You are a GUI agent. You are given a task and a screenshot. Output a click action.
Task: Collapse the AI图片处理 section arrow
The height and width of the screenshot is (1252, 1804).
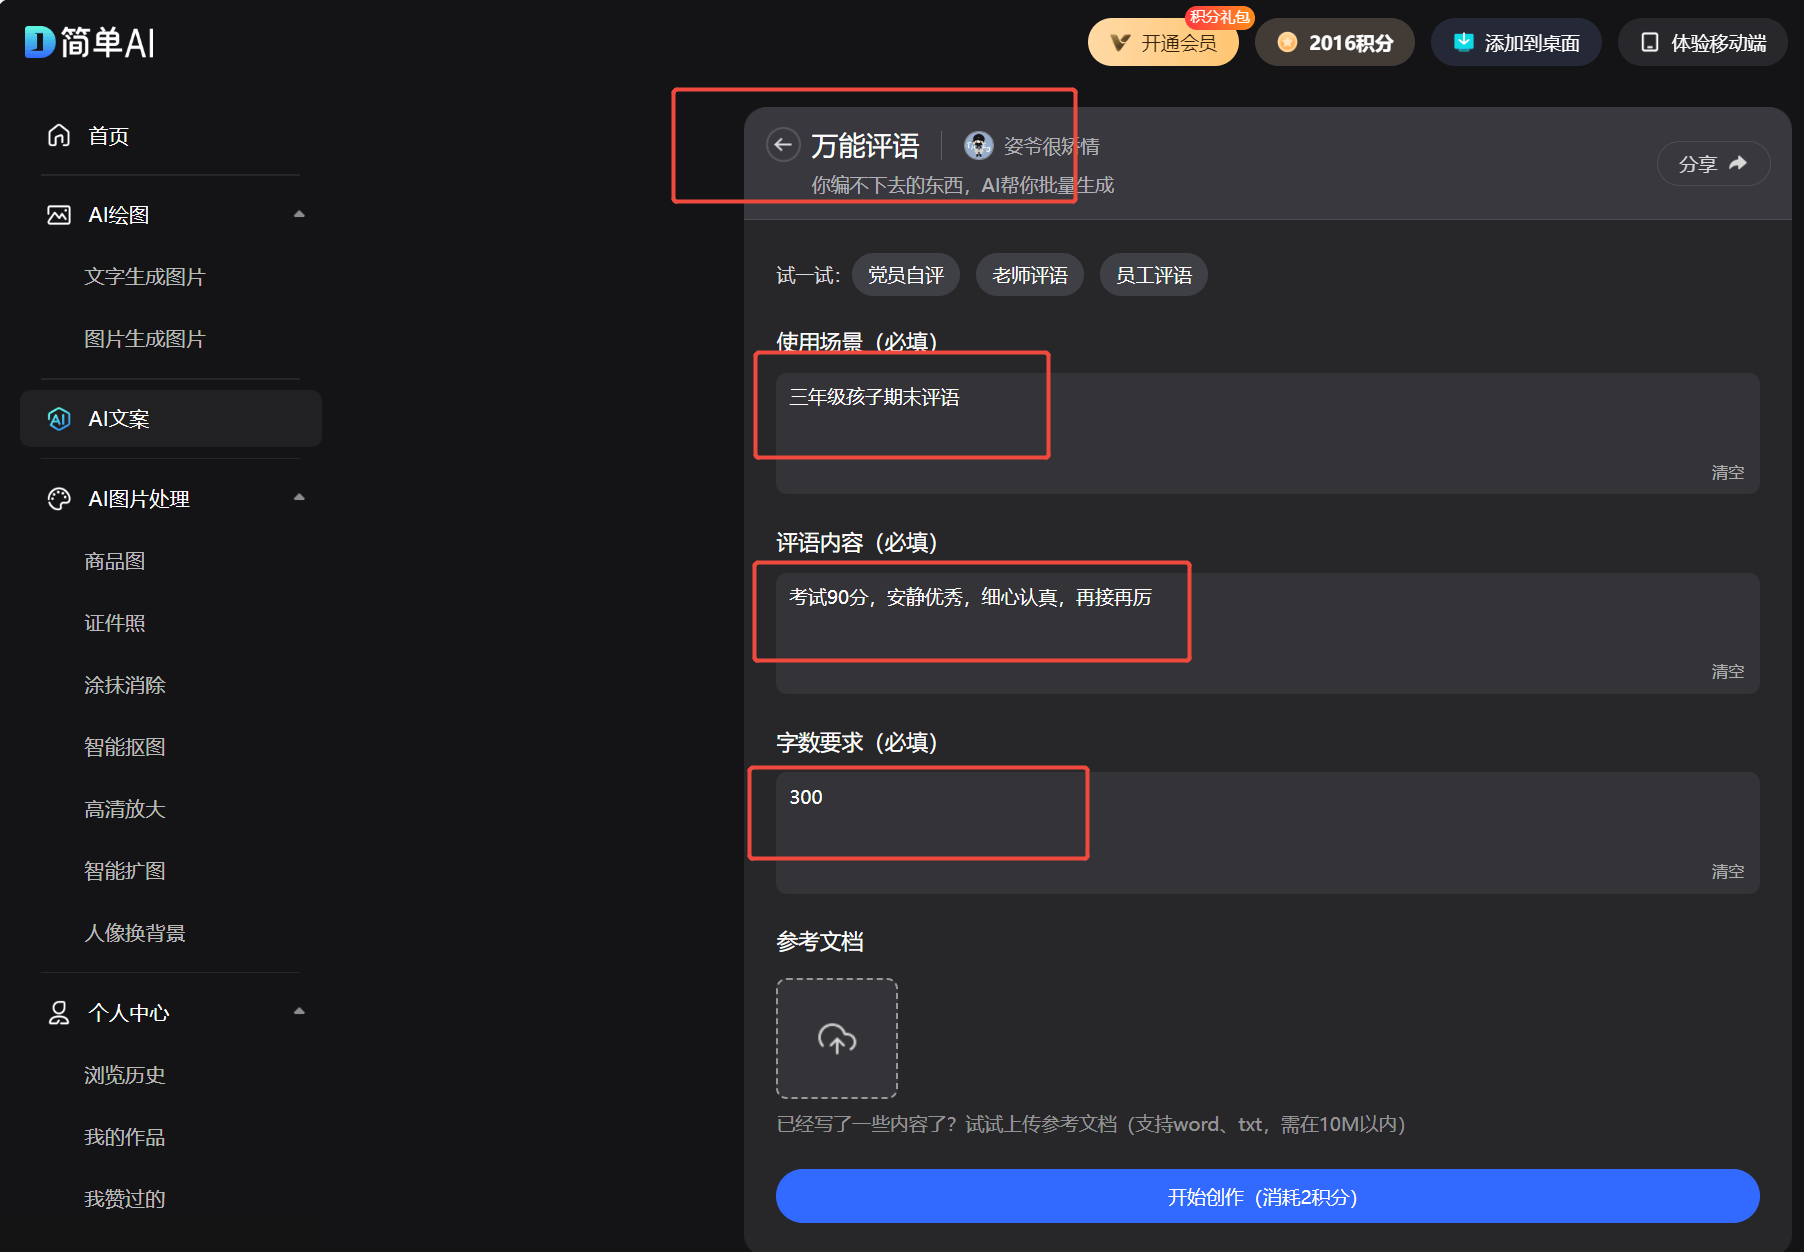pyautogui.click(x=299, y=498)
